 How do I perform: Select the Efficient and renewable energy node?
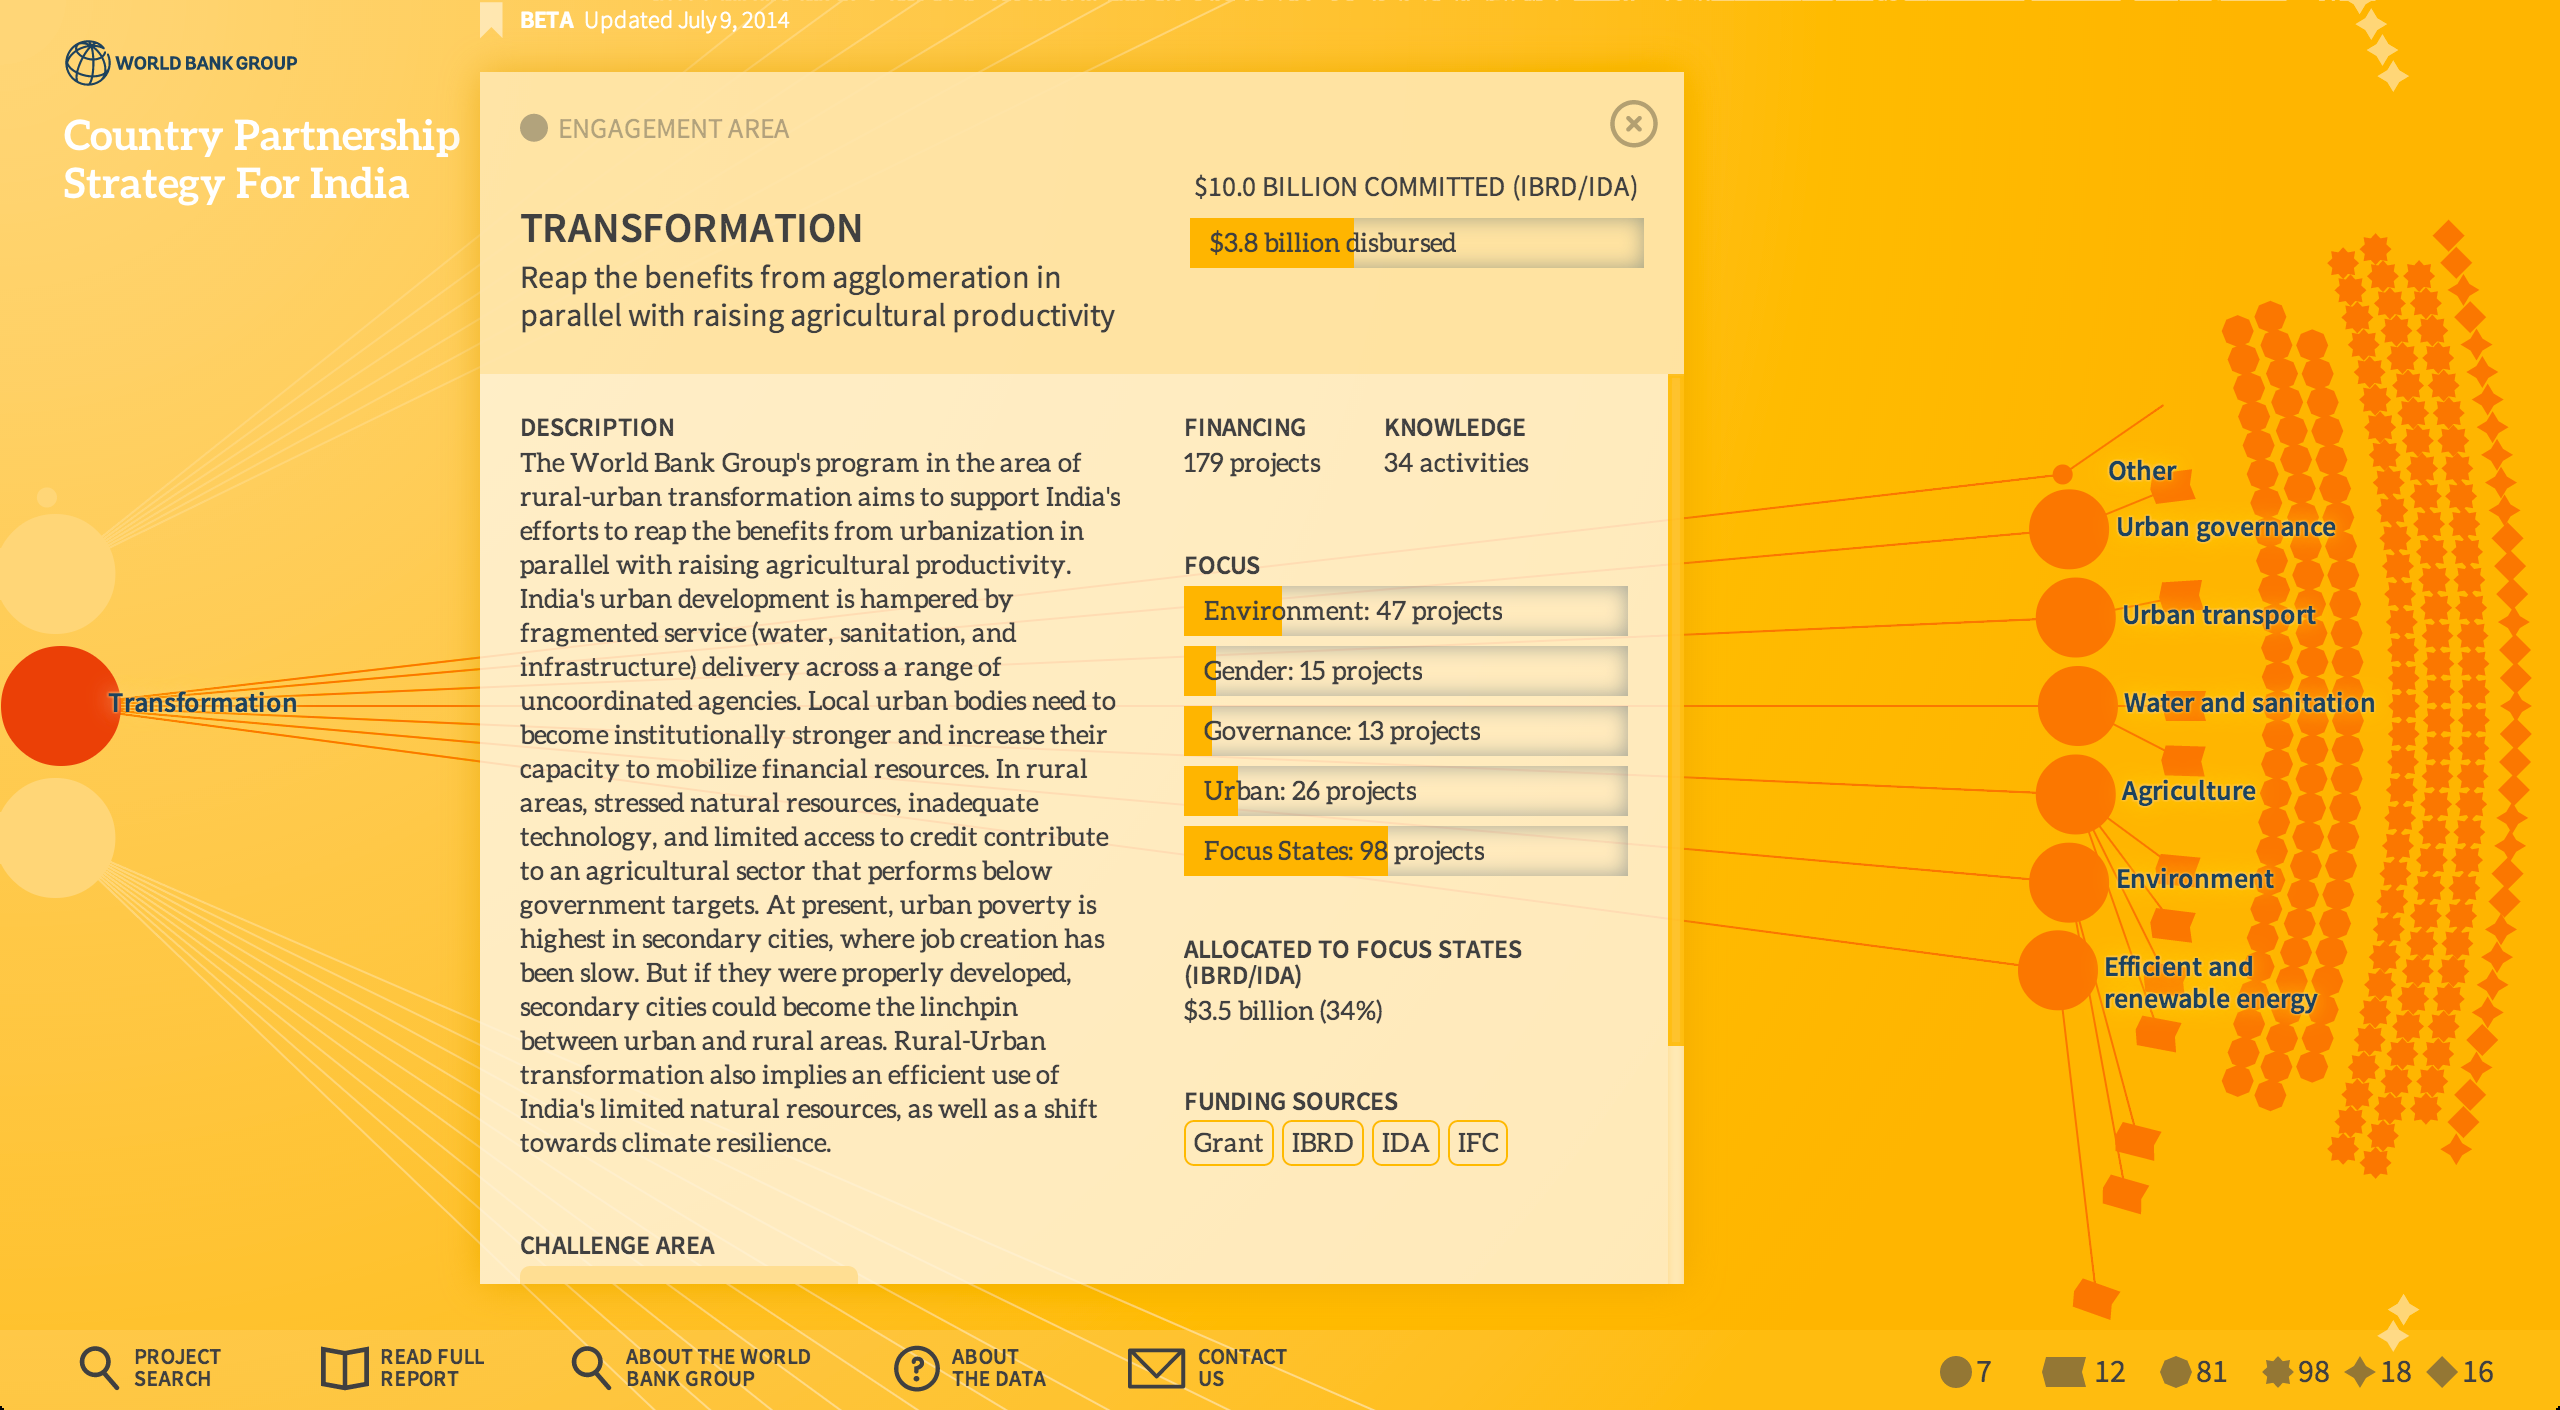[2058, 970]
